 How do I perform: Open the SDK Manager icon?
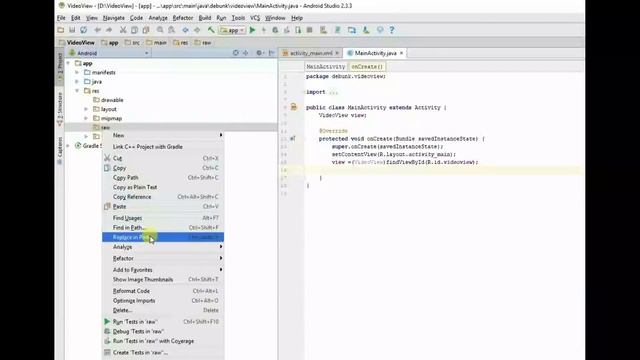(x=366, y=30)
